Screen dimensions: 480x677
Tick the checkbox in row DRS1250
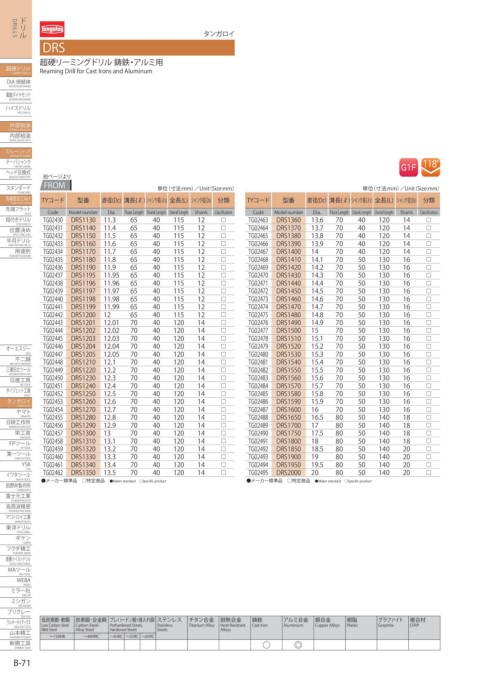tap(223, 394)
